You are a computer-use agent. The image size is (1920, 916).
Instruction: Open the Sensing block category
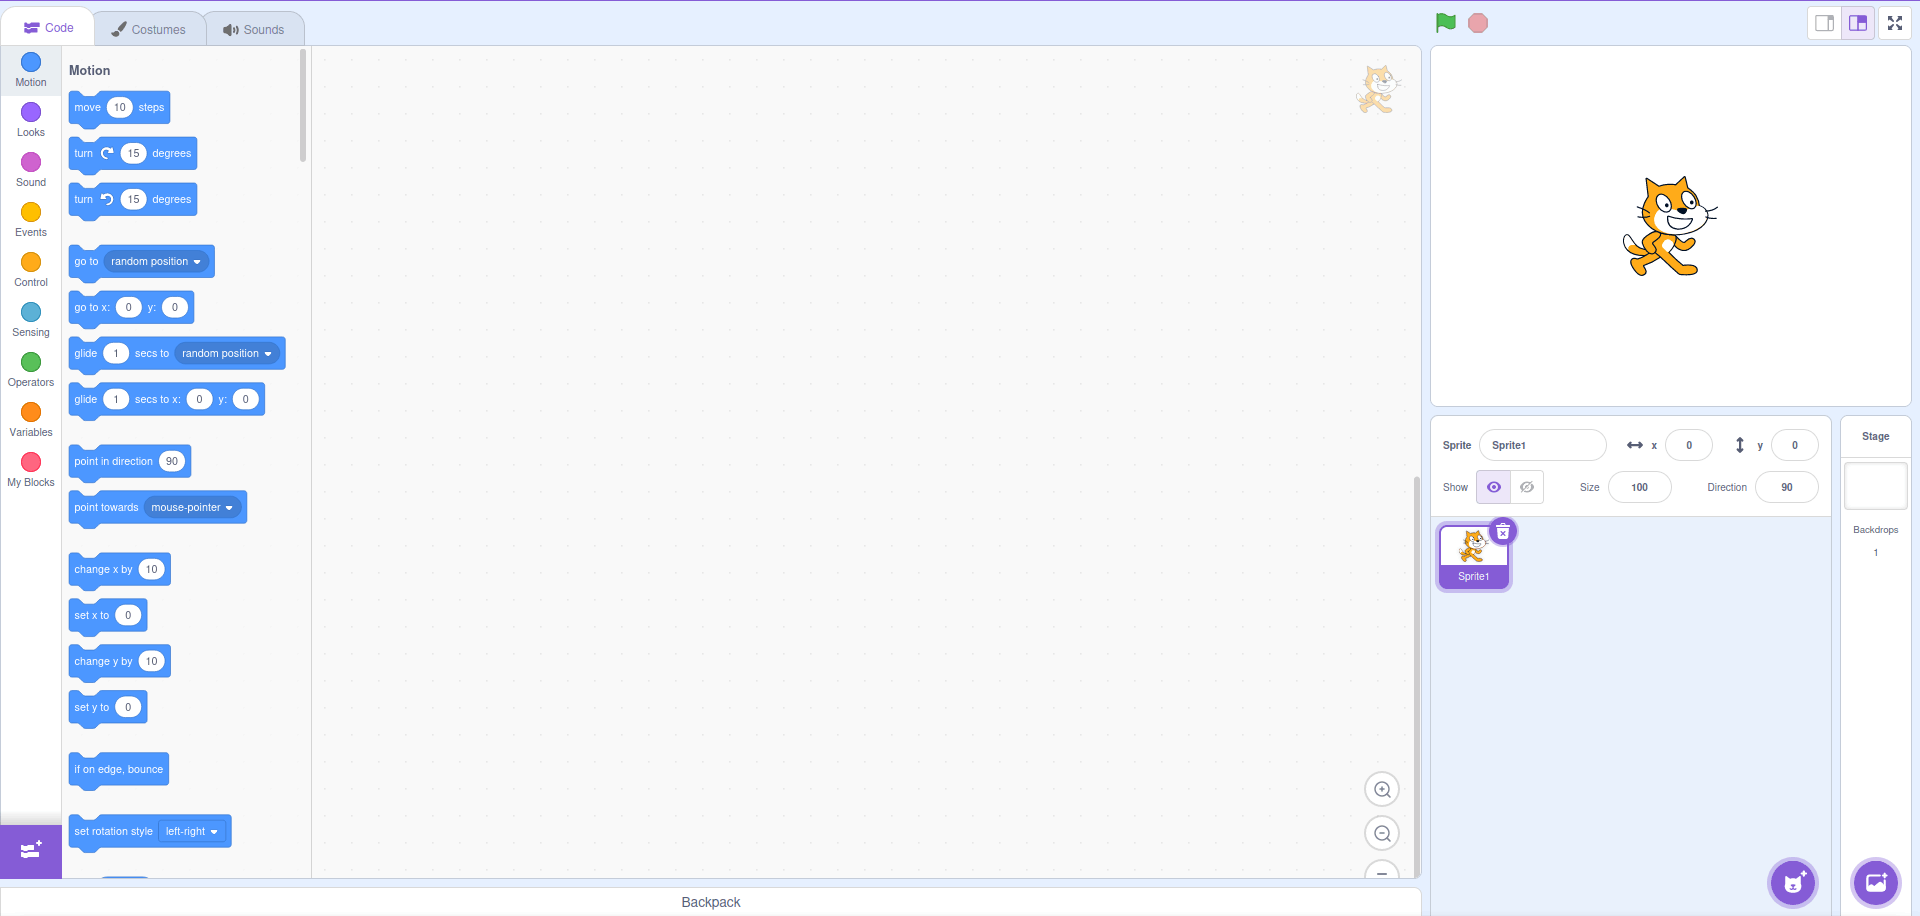click(31, 320)
